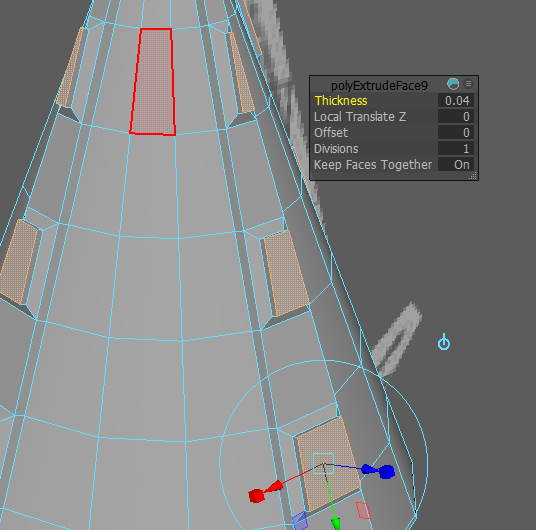
Task: Open the polyExtrudeFace9 panel options menu icon
Action: (x=468, y=84)
